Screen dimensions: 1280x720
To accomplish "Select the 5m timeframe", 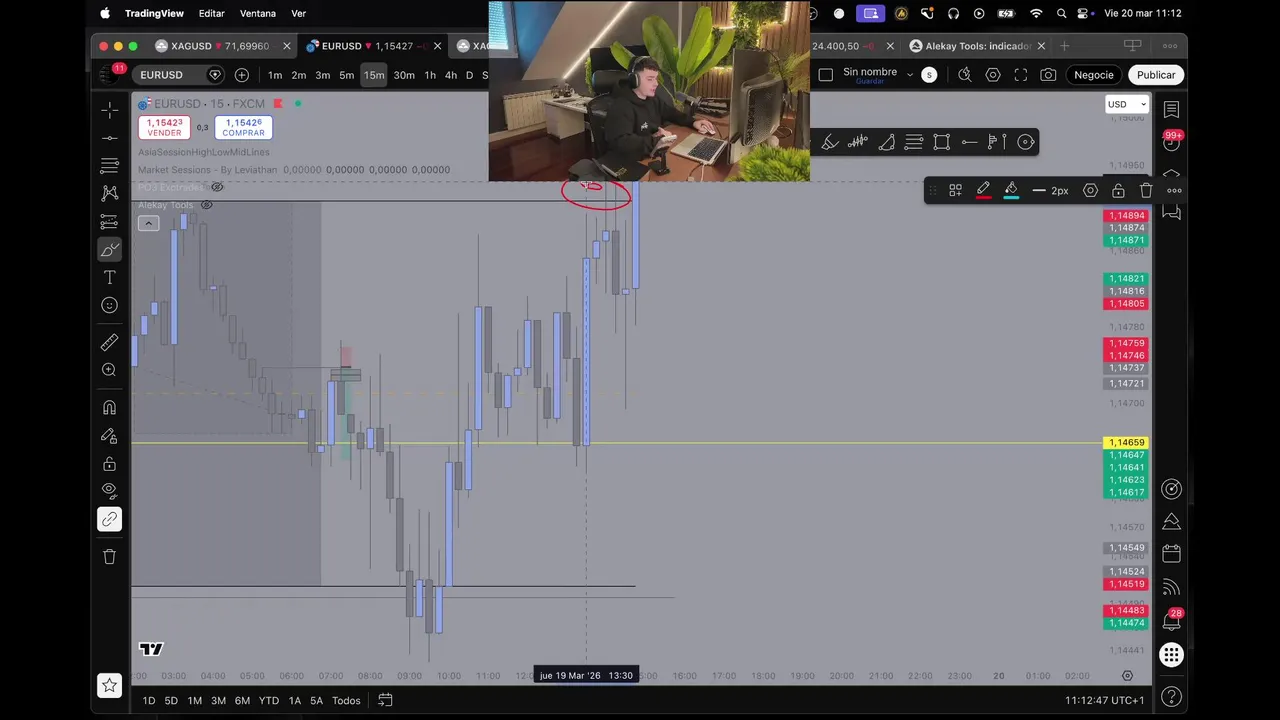I will (x=346, y=75).
